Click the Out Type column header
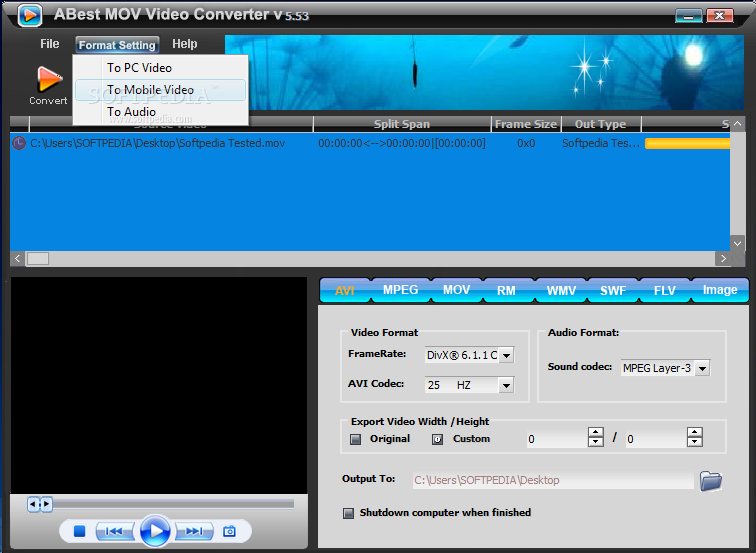 tap(601, 124)
